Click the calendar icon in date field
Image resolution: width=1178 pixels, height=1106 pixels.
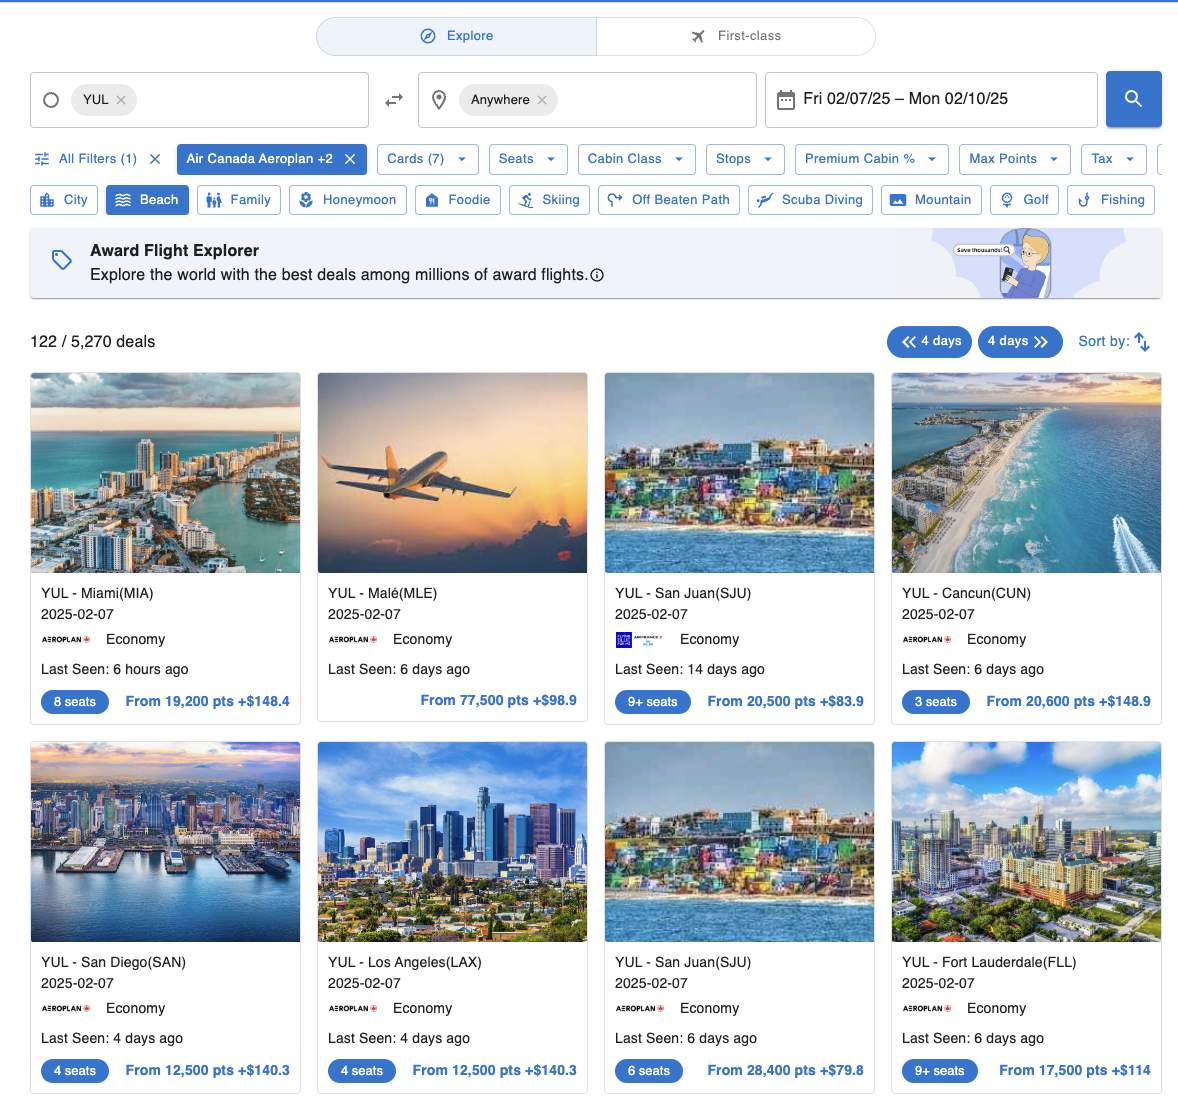(786, 99)
